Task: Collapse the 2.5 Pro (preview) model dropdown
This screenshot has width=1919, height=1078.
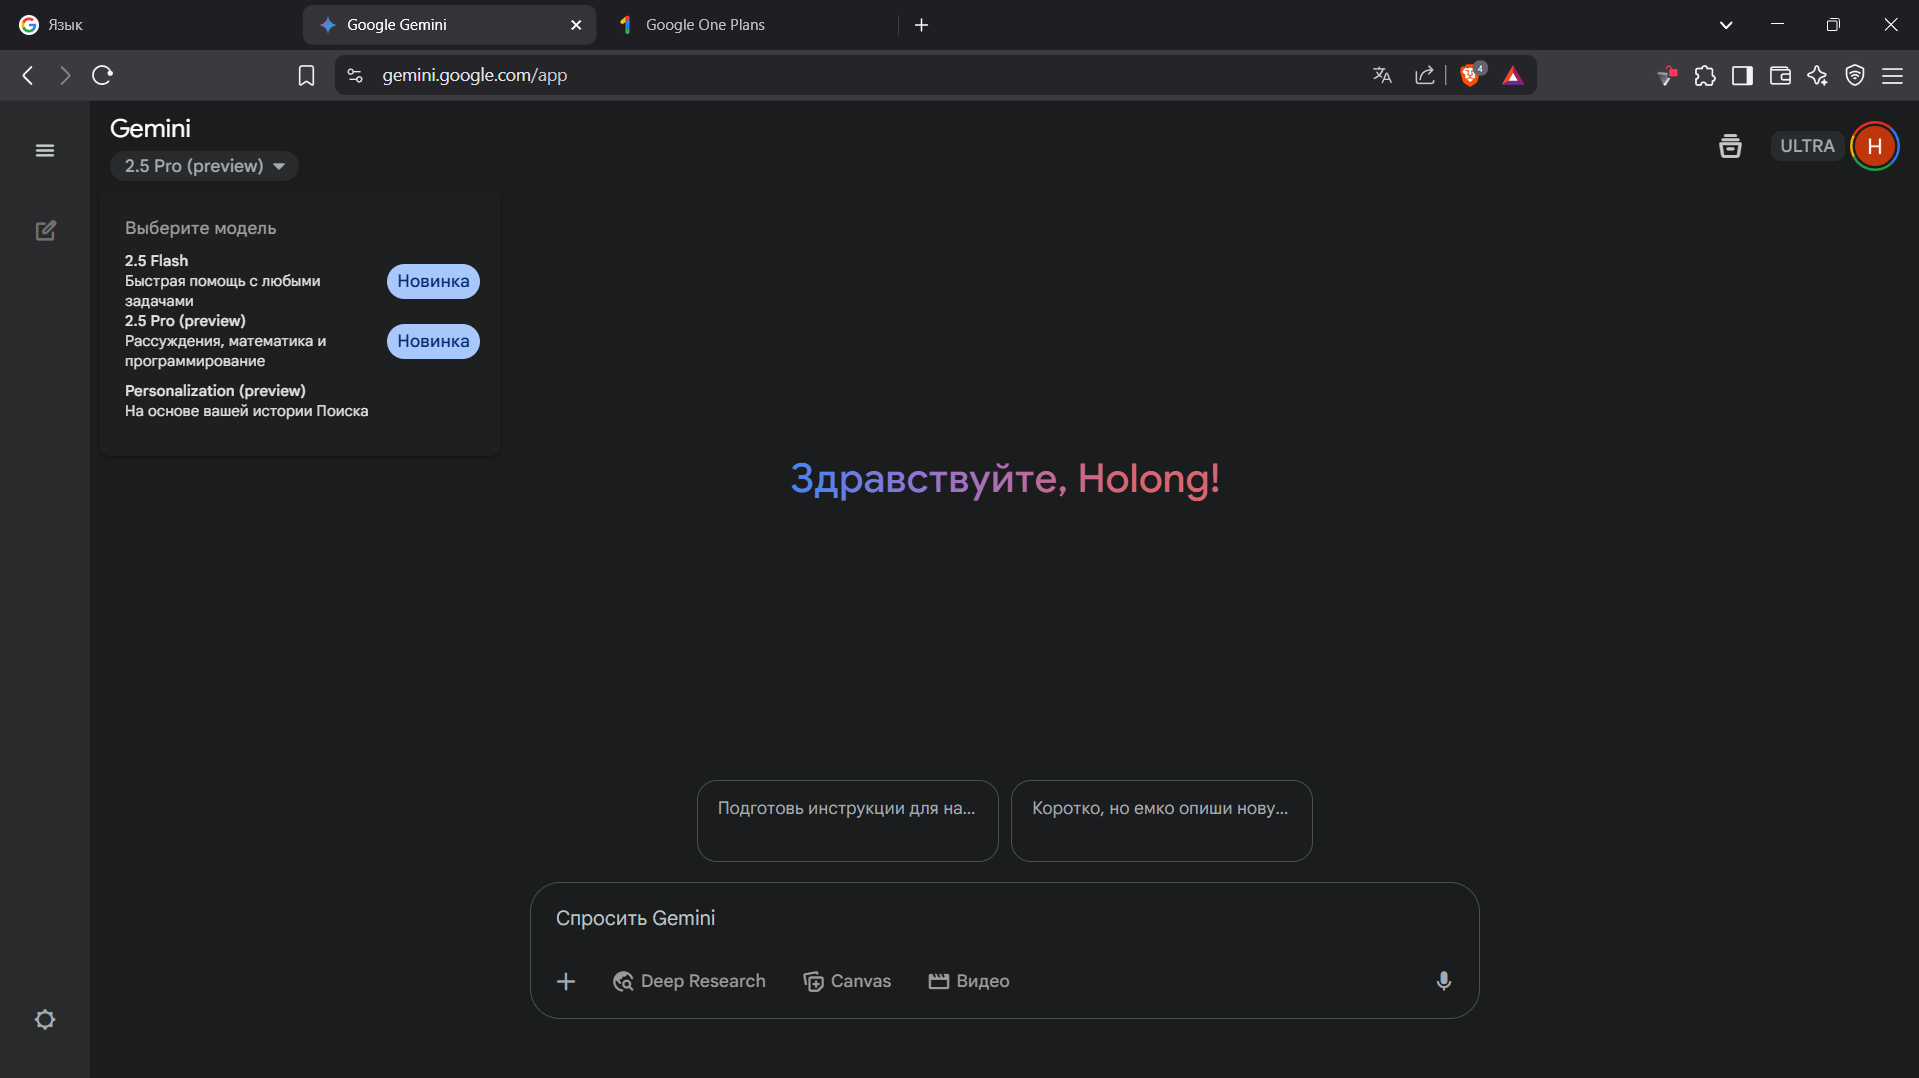Action: click(x=204, y=166)
